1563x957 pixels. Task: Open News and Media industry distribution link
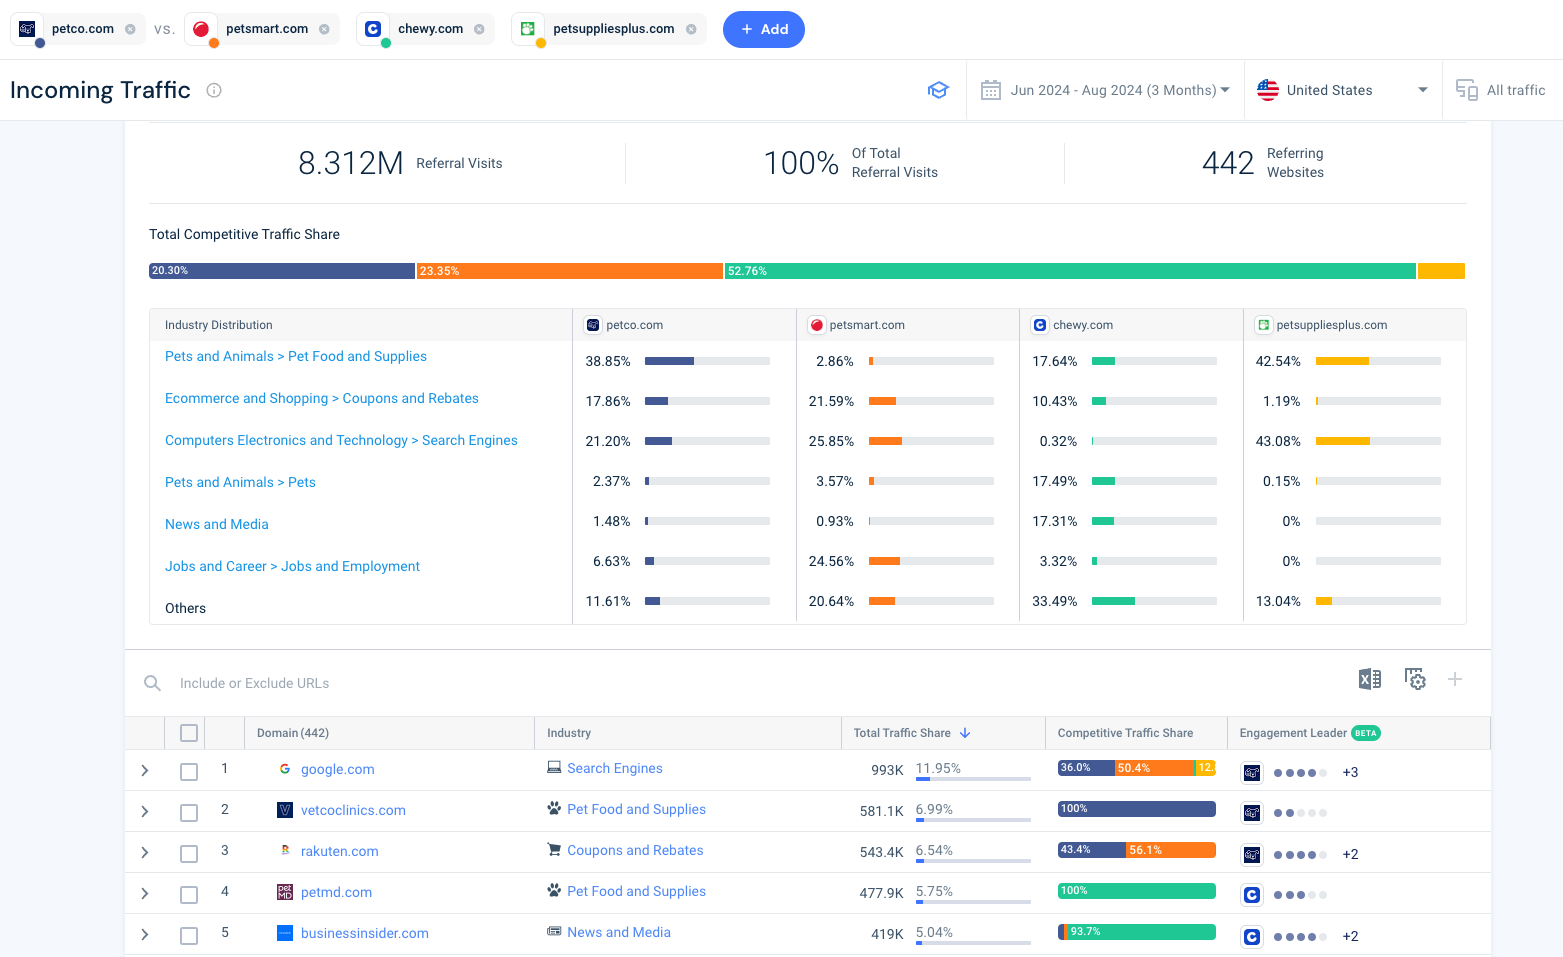pos(217,524)
